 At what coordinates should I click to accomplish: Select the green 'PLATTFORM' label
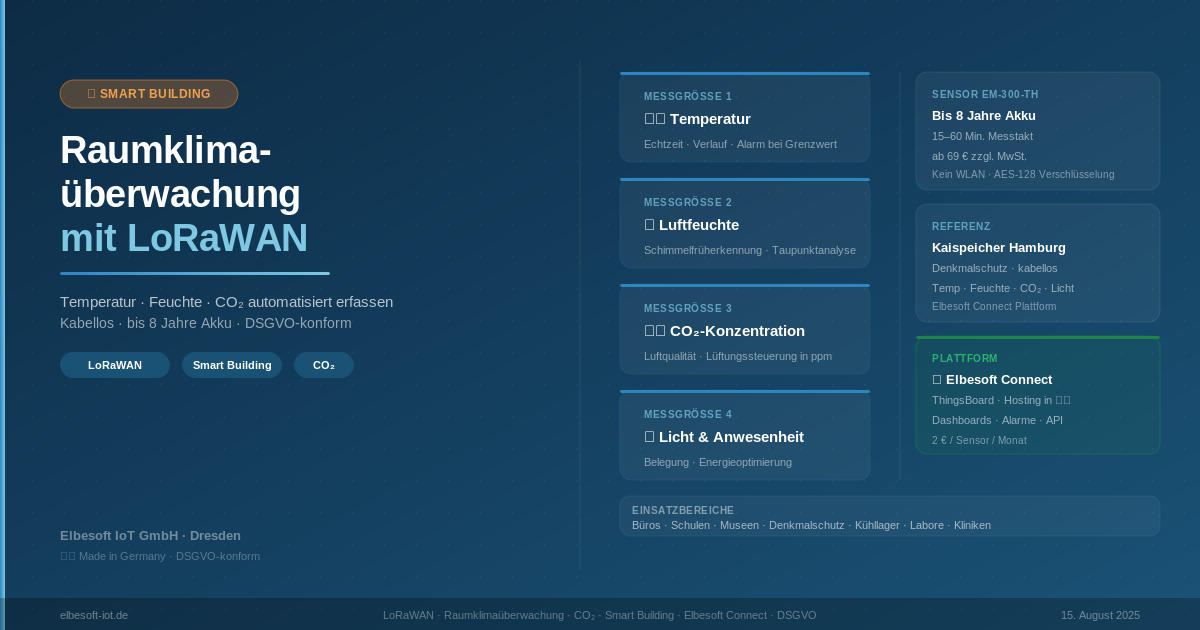(x=965, y=358)
